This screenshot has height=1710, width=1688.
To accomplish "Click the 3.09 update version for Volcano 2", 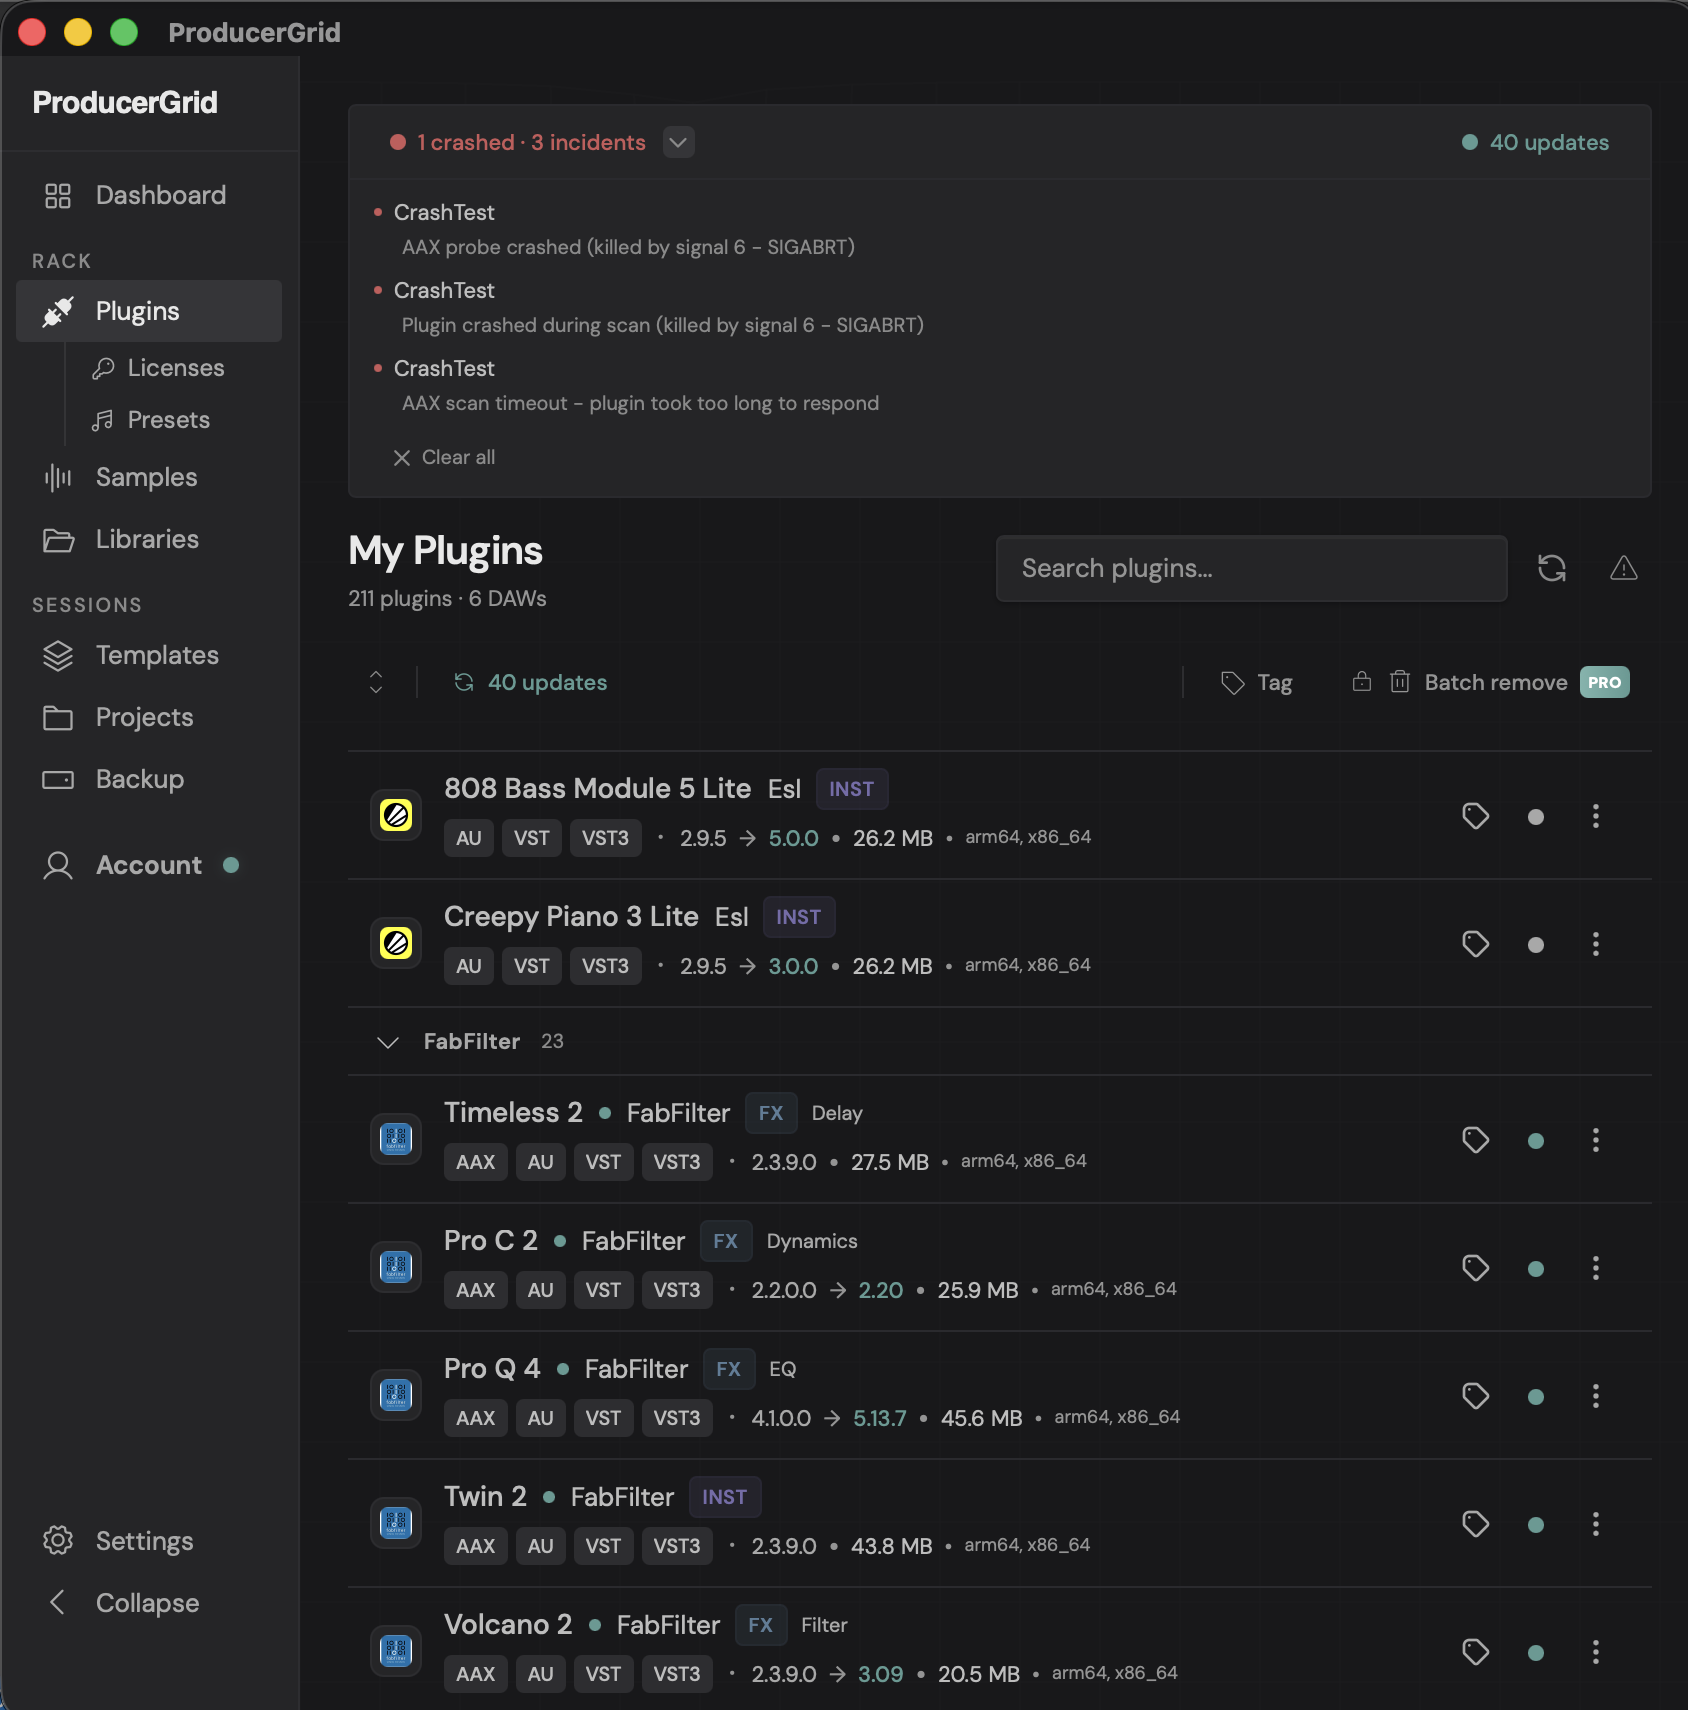I will [x=881, y=1674].
